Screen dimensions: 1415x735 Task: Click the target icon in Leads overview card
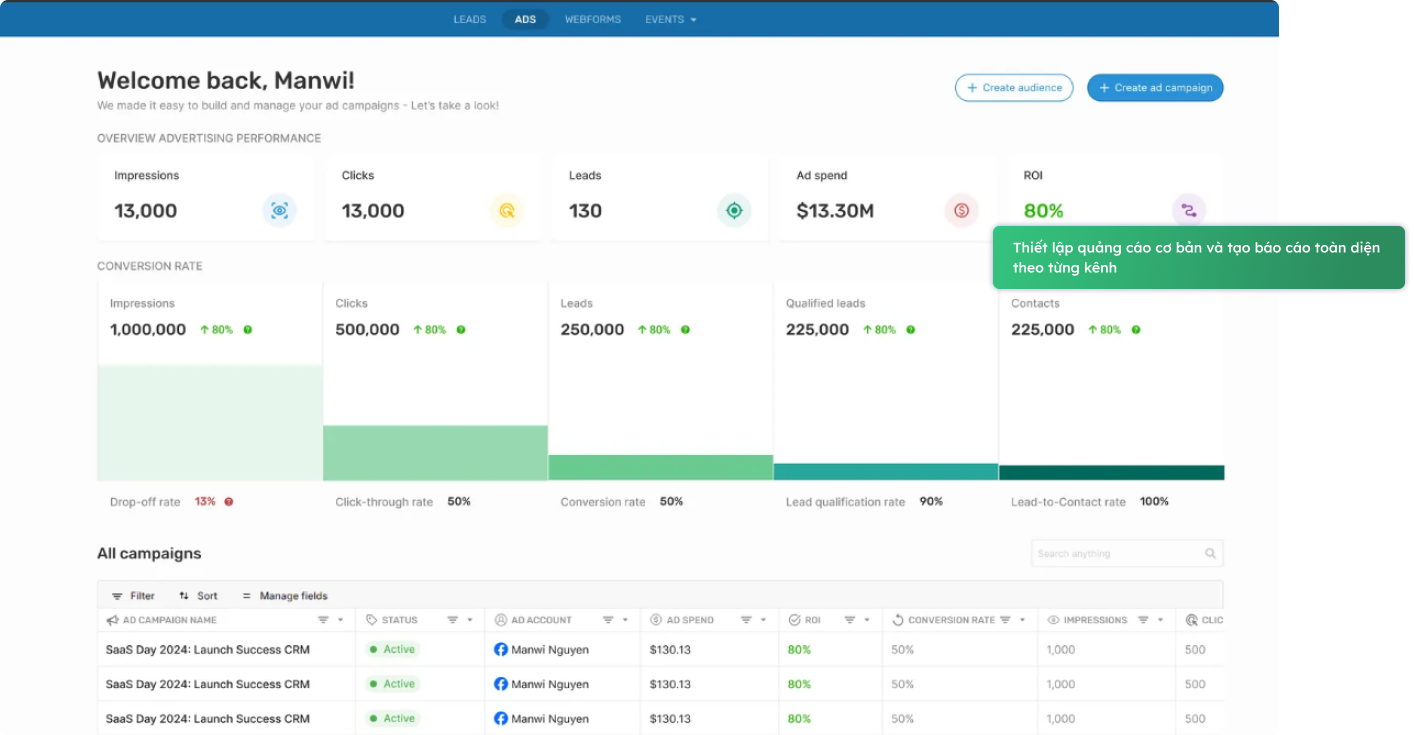(734, 210)
